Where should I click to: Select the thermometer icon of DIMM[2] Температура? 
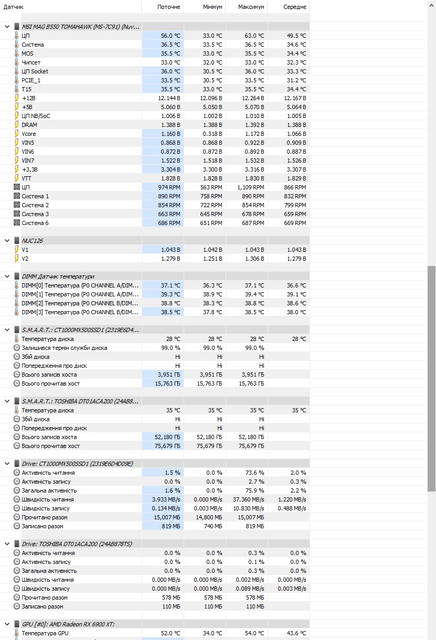point(17,303)
